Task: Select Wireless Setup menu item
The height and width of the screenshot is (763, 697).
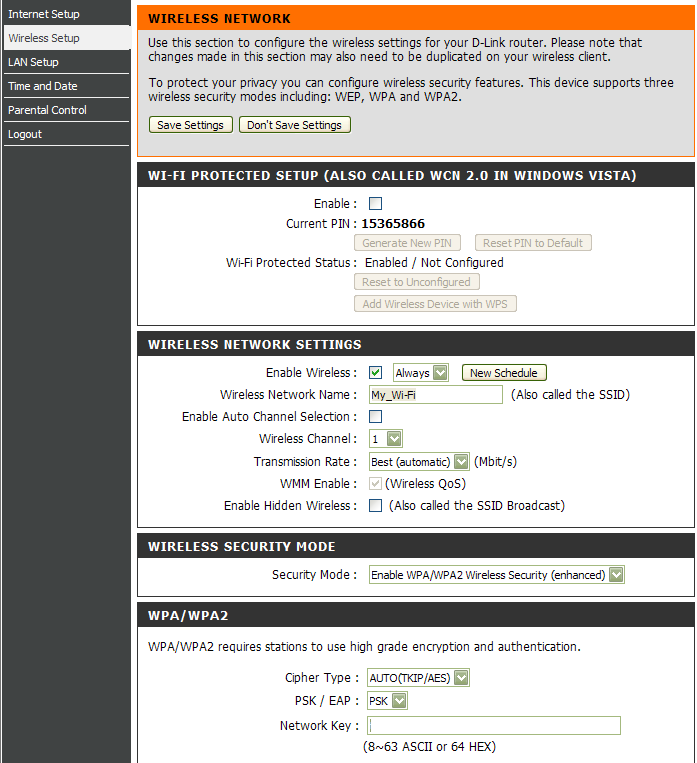Action: (x=66, y=38)
